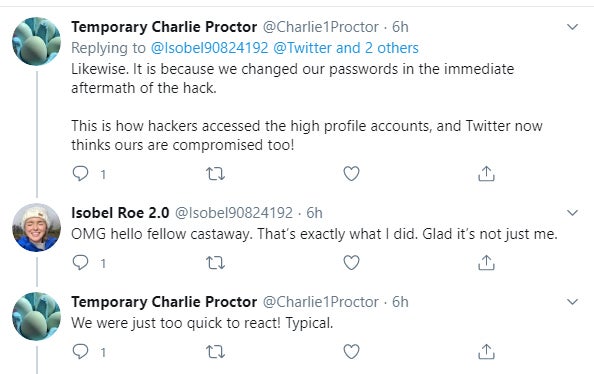The image size is (594, 374).
Task: Open Charlie Proctor's avatar on first tweet
Action: point(36,41)
